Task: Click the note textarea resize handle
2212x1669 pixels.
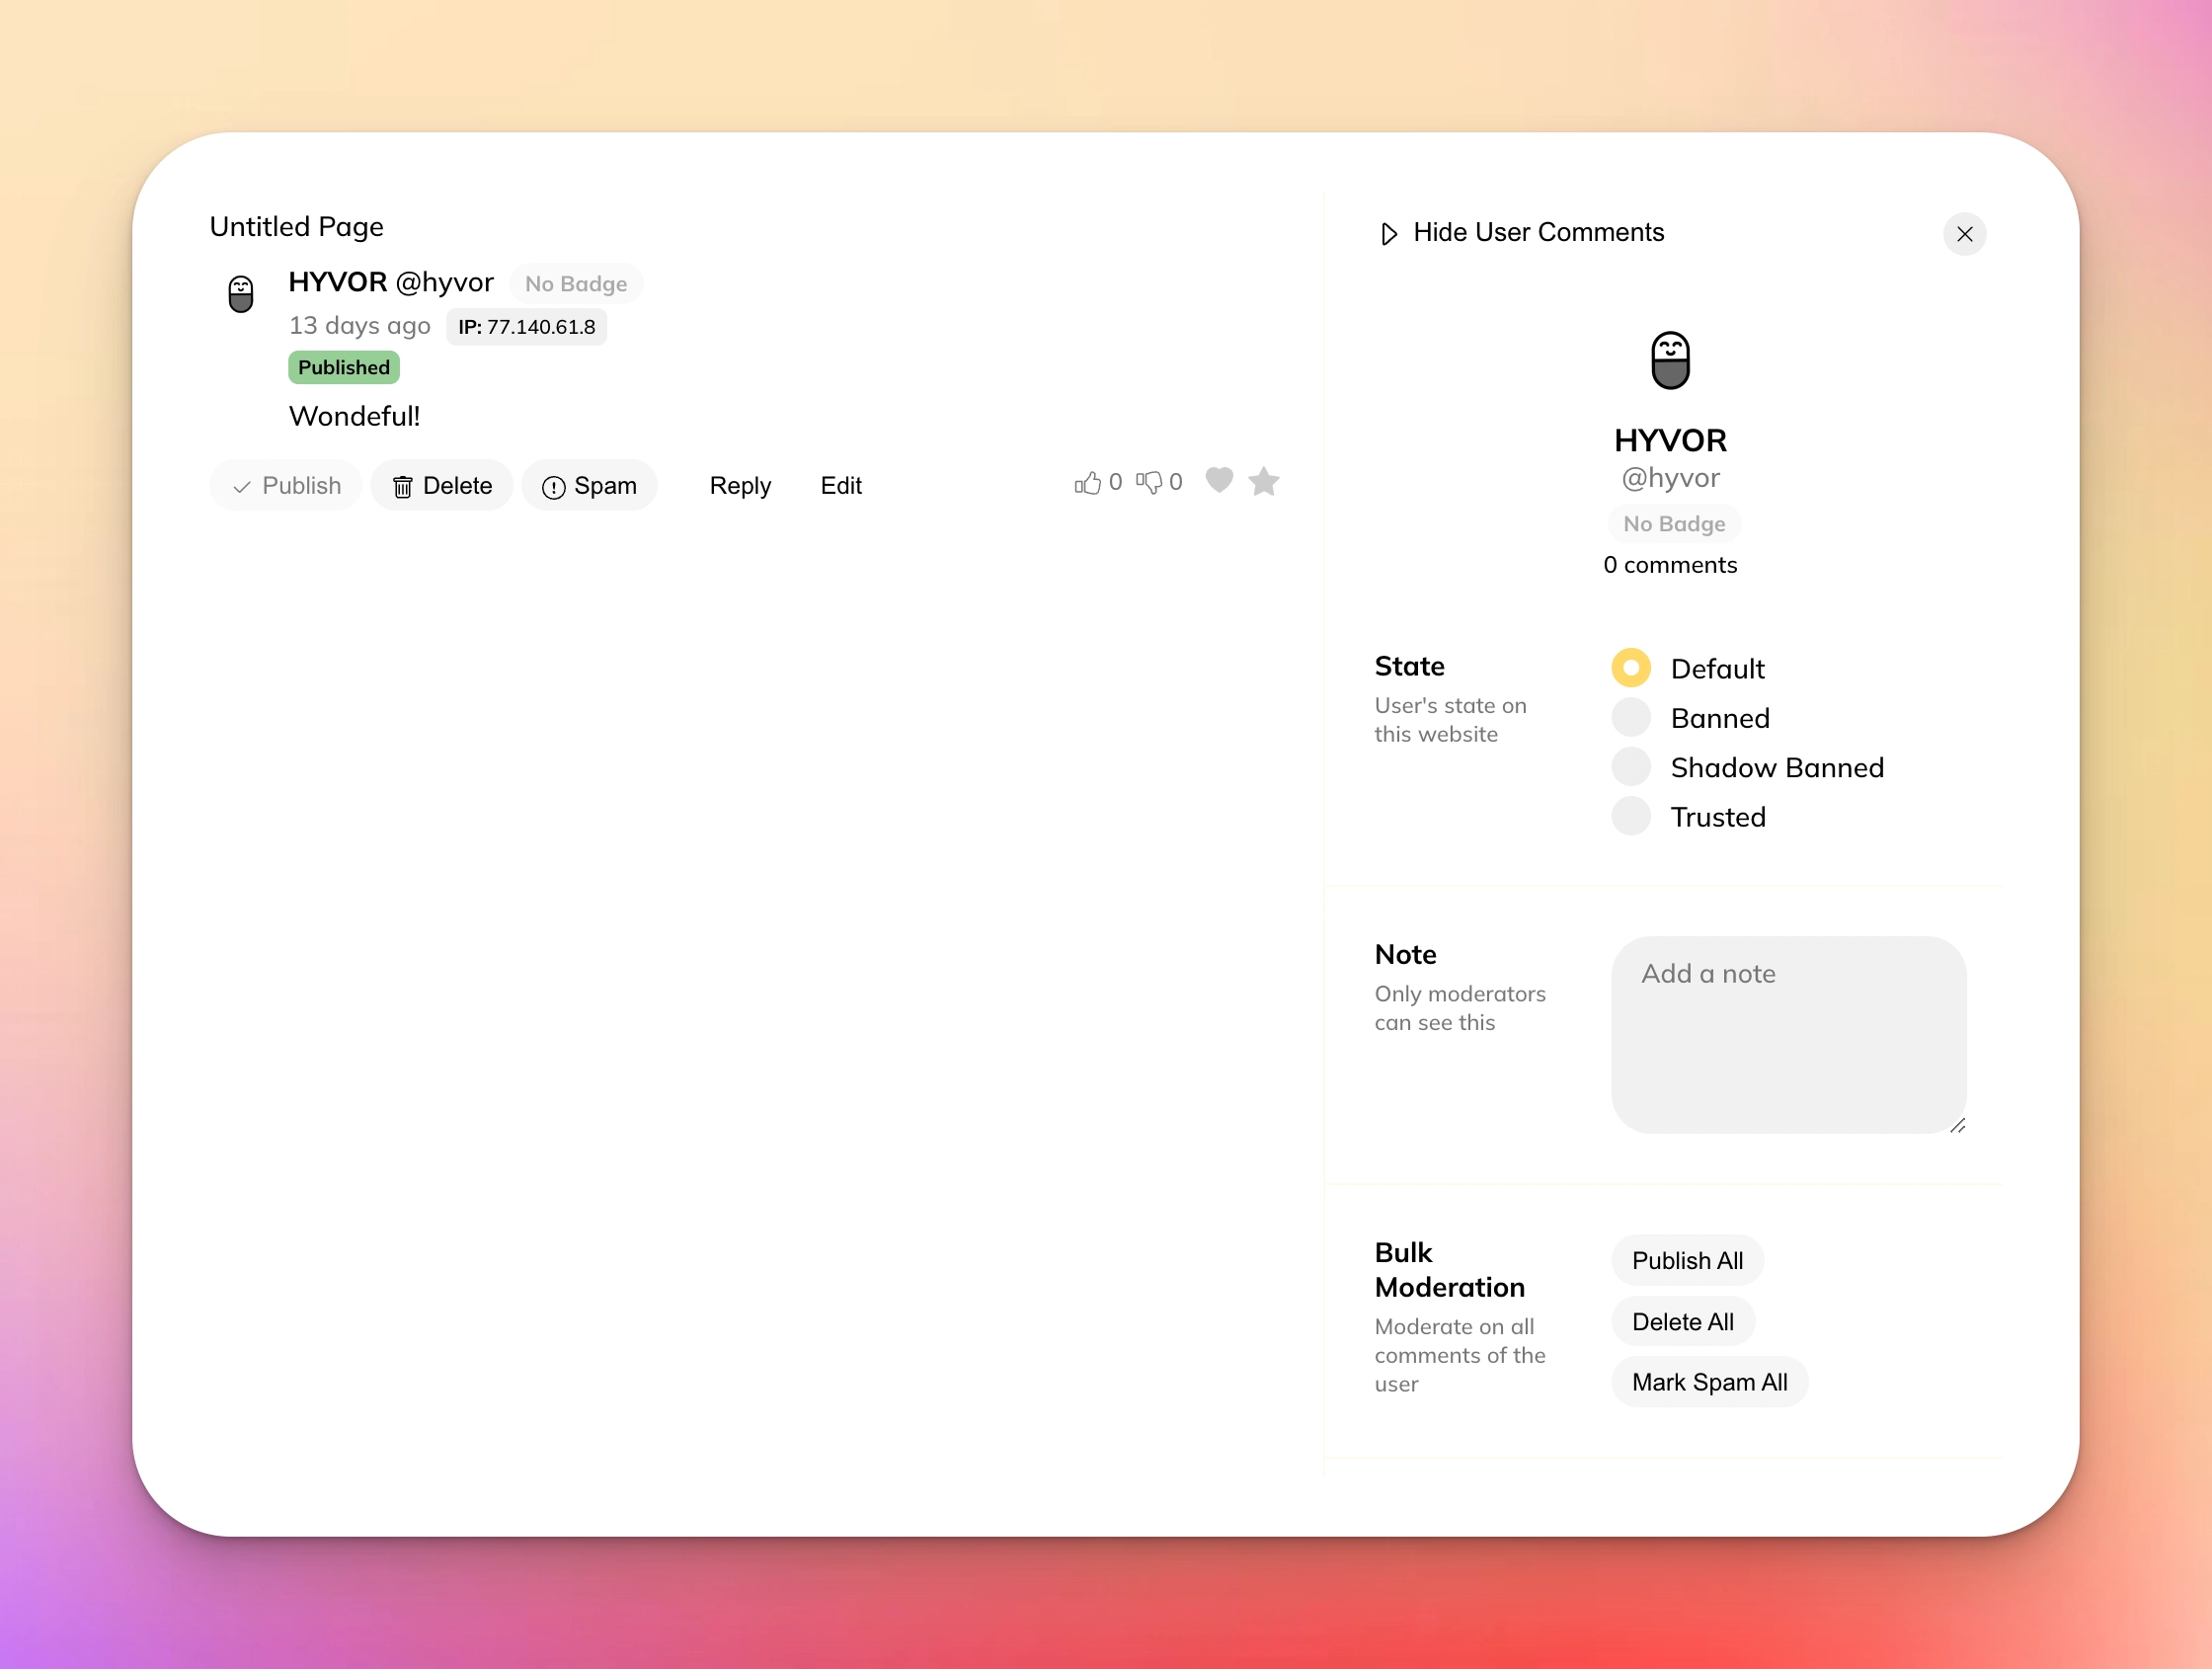Action: pyautogui.click(x=1957, y=1126)
